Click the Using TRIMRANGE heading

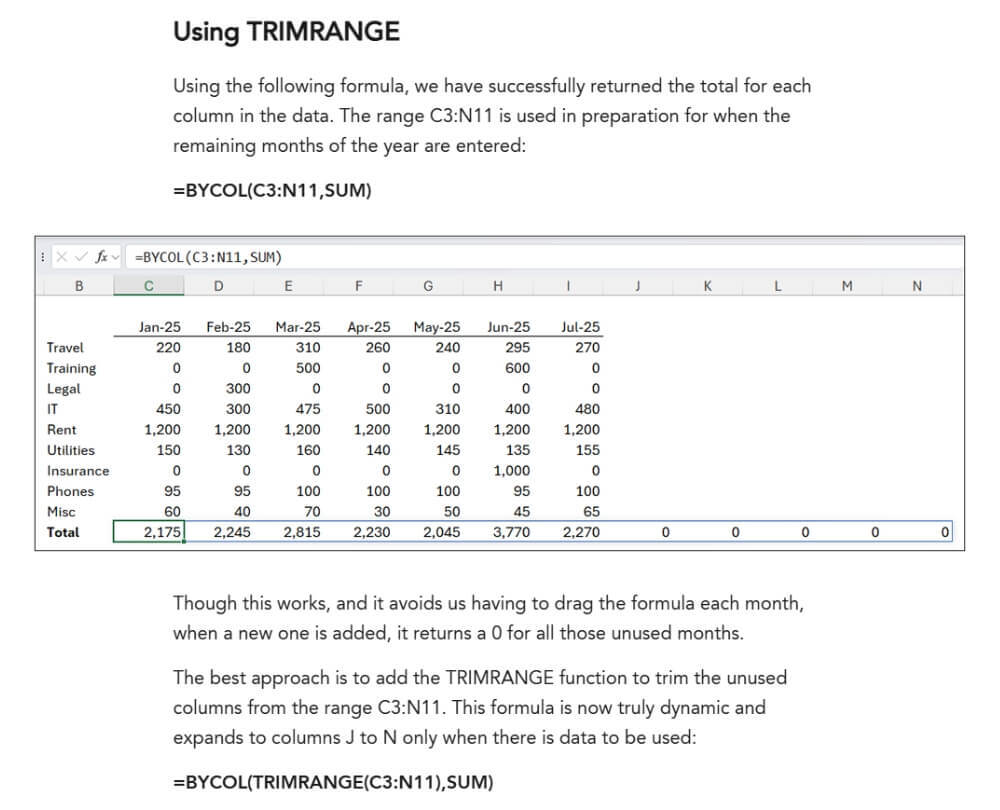click(286, 32)
